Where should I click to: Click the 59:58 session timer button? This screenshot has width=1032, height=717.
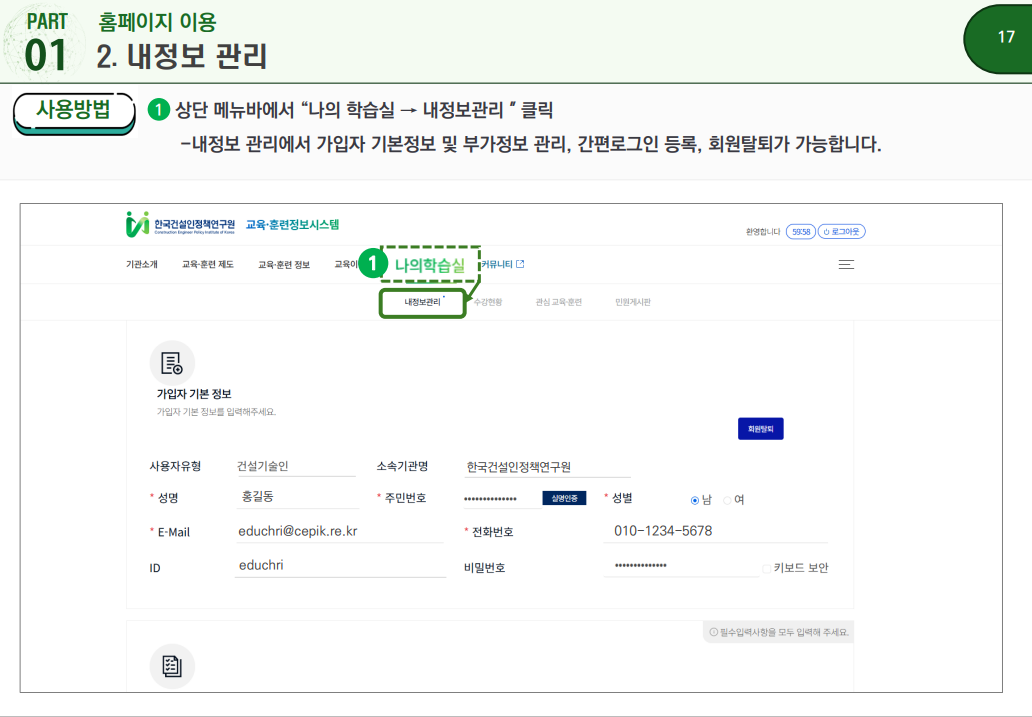[801, 232]
